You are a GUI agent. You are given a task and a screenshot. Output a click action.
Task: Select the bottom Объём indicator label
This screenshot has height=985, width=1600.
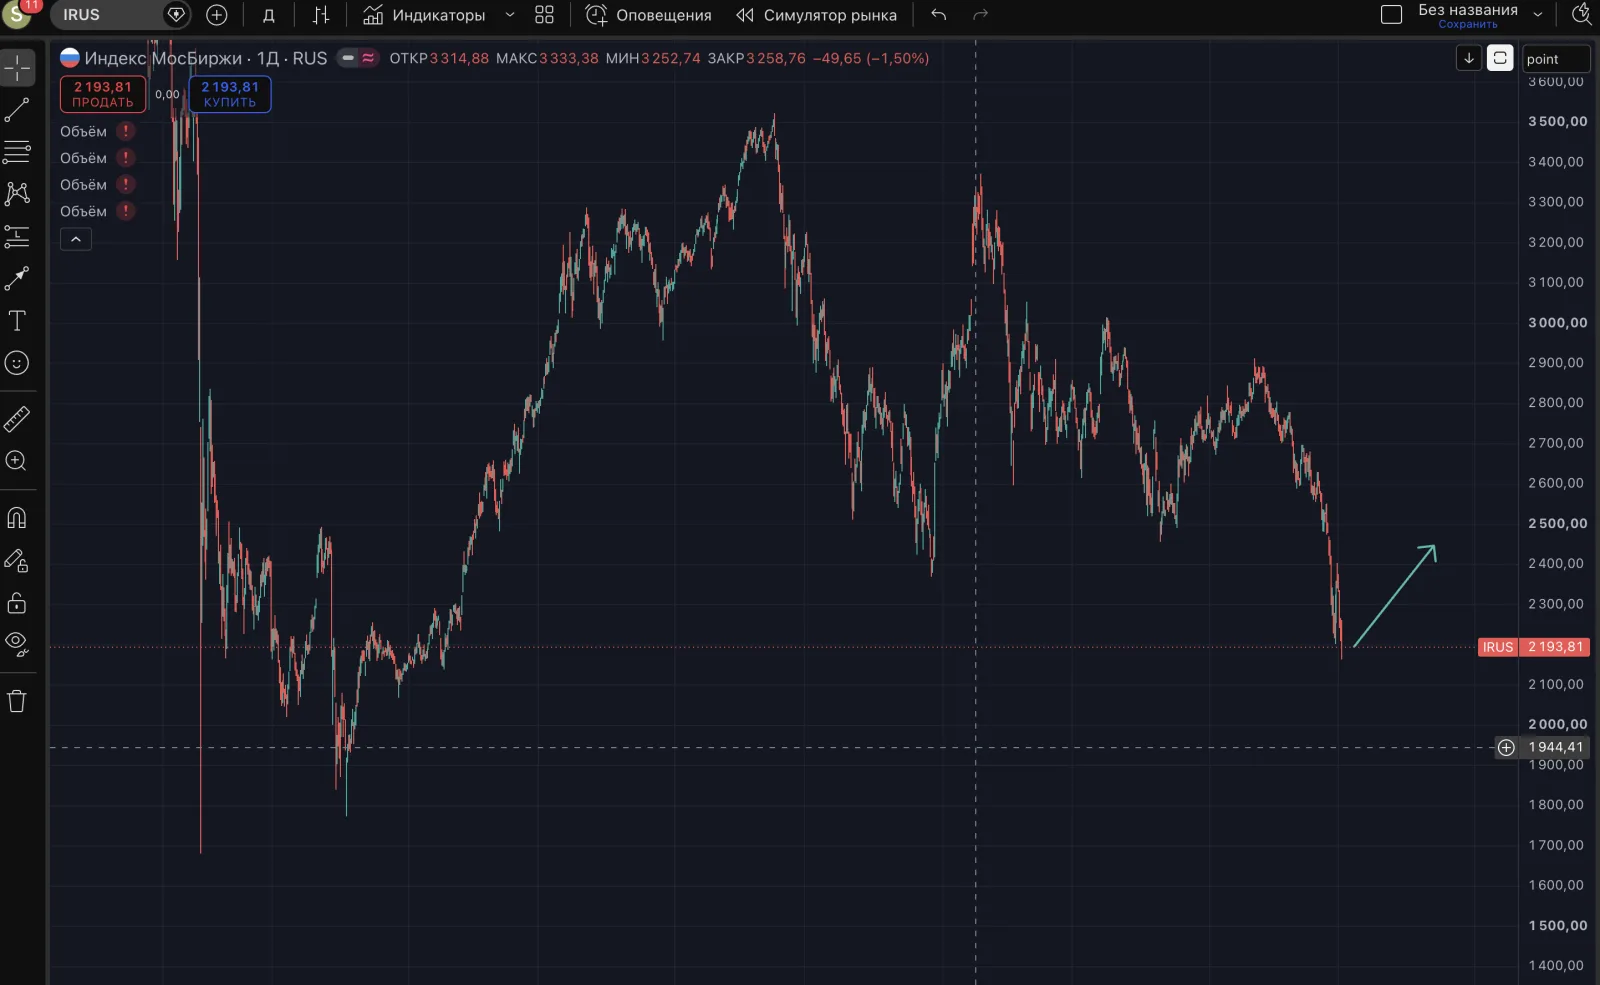pos(83,211)
